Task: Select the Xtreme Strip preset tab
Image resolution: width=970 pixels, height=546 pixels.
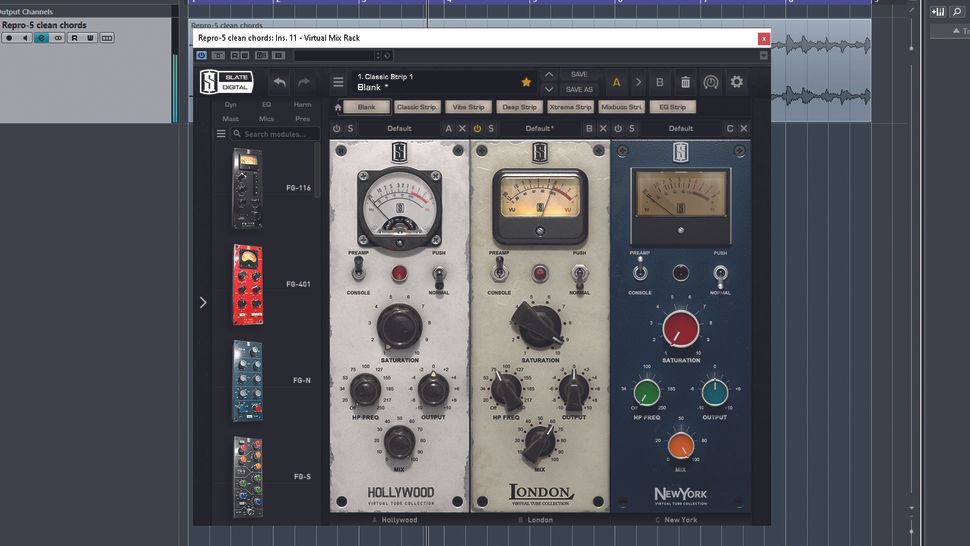Action: [570, 107]
